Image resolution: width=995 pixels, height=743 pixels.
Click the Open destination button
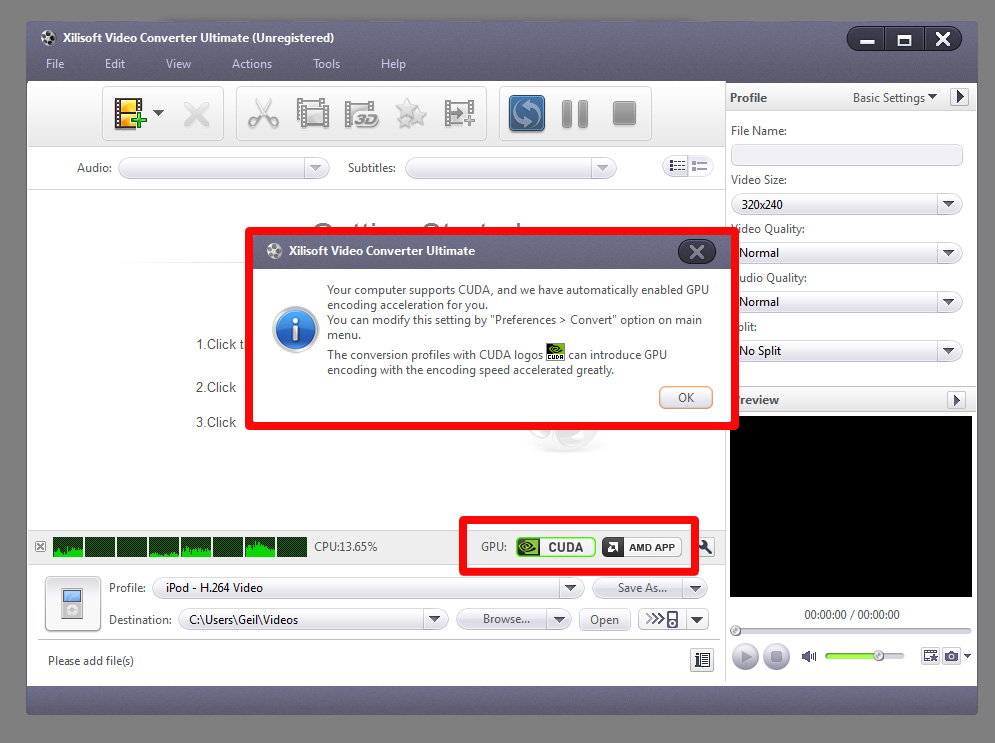click(604, 619)
